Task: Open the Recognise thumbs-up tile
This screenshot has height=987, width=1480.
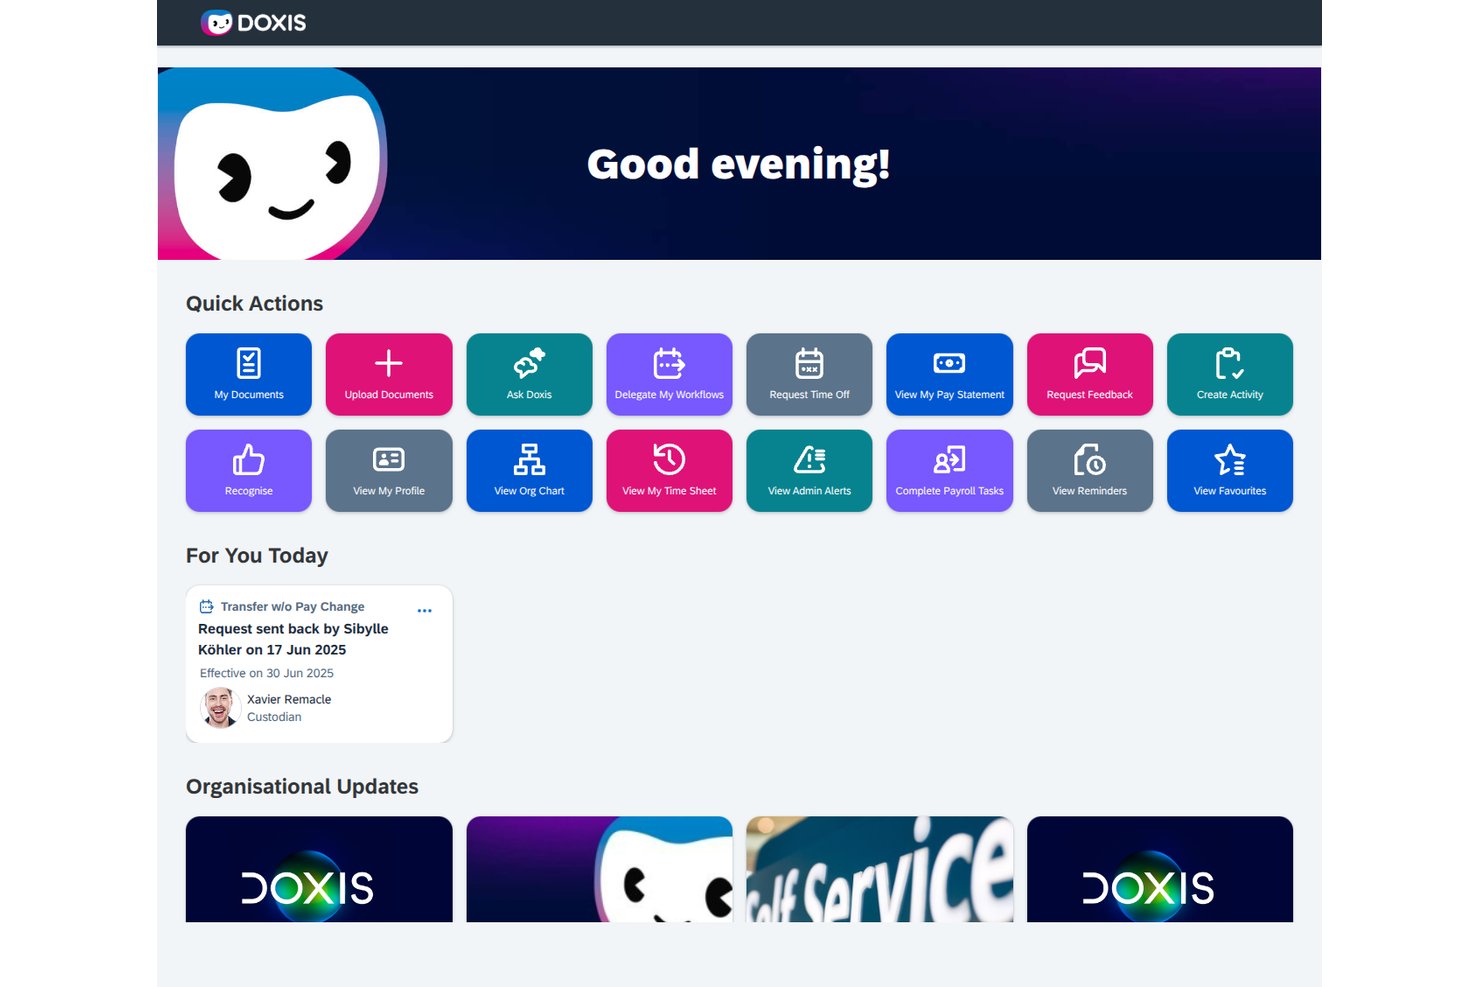Action: coord(248,471)
